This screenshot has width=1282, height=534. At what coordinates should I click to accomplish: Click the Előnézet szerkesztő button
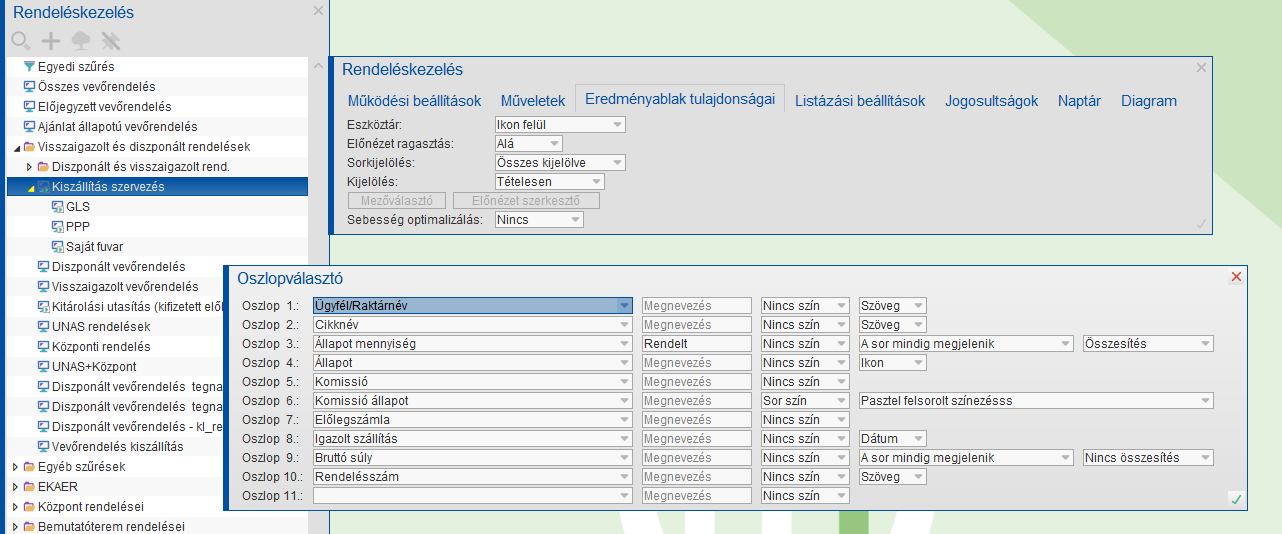pyautogui.click(x=527, y=201)
